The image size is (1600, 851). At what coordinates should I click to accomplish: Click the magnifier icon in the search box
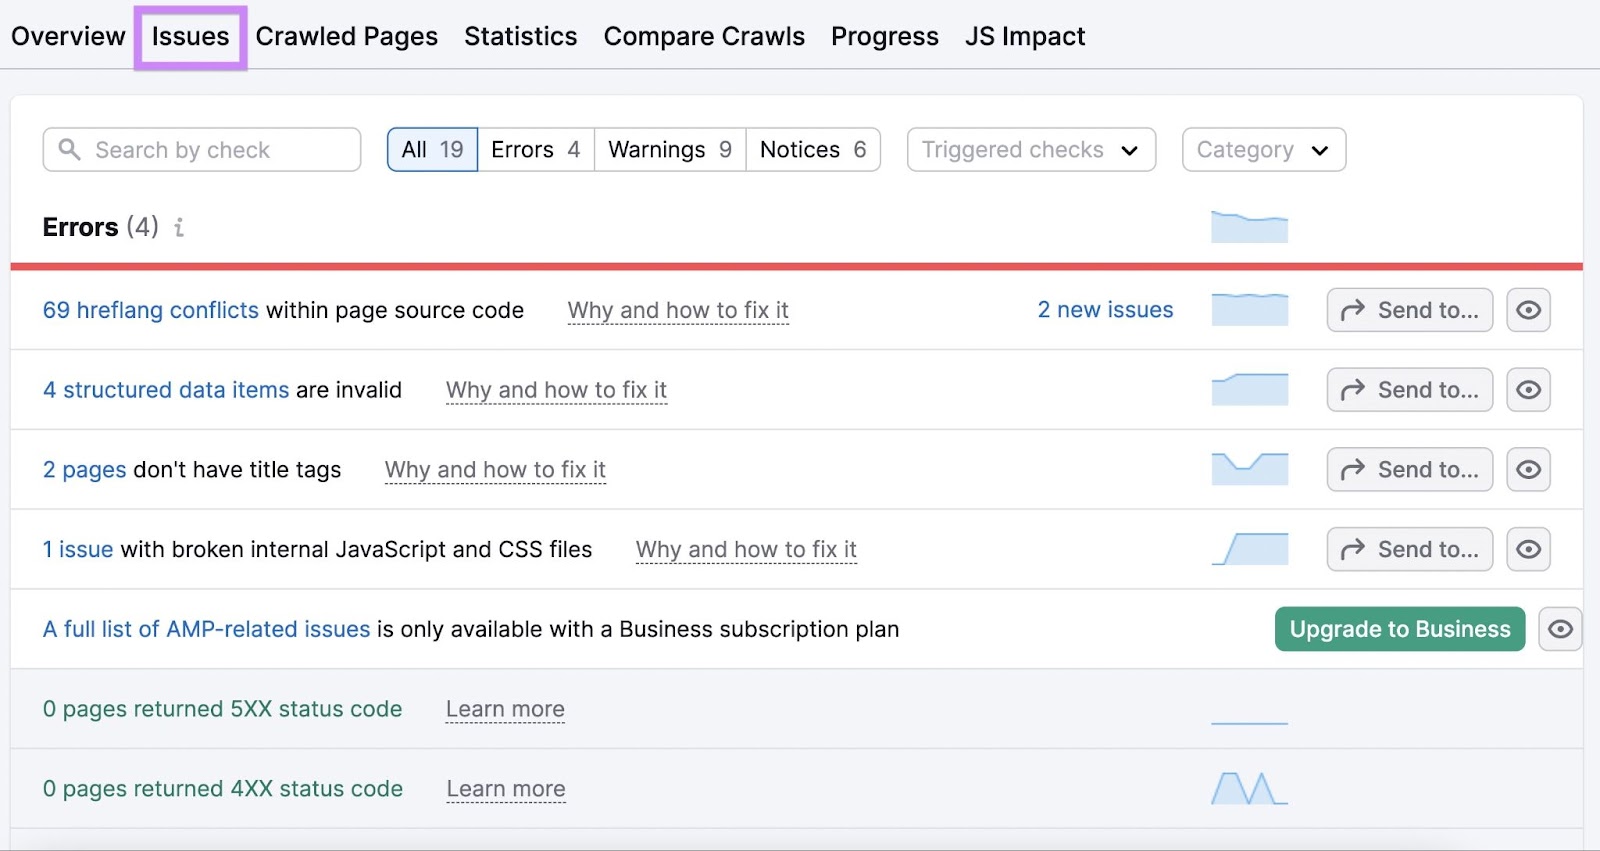point(69,149)
